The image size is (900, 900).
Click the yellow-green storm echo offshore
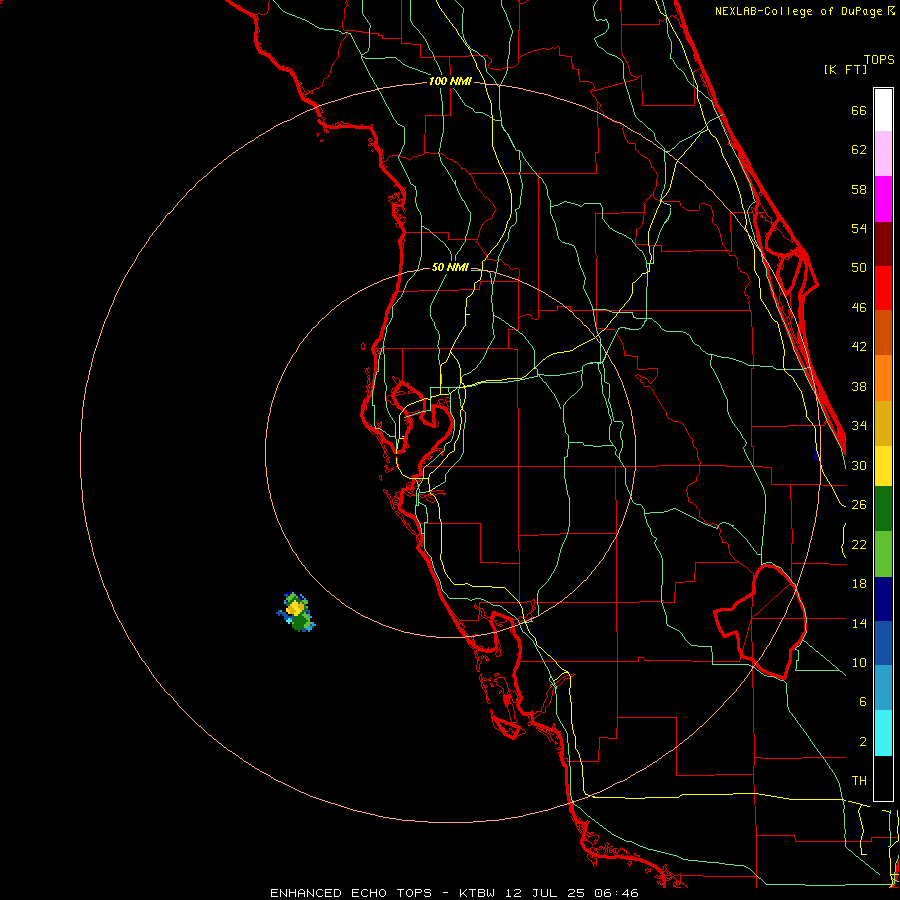click(296, 612)
